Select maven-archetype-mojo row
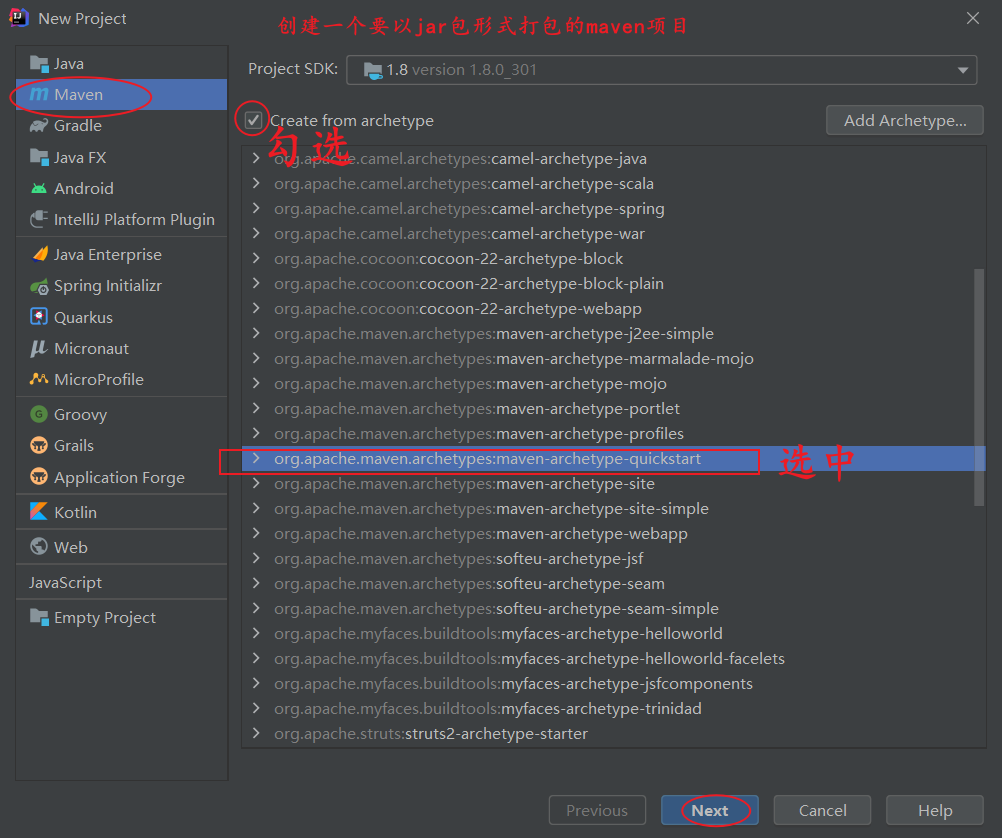This screenshot has height=838, width=1002. point(613,384)
